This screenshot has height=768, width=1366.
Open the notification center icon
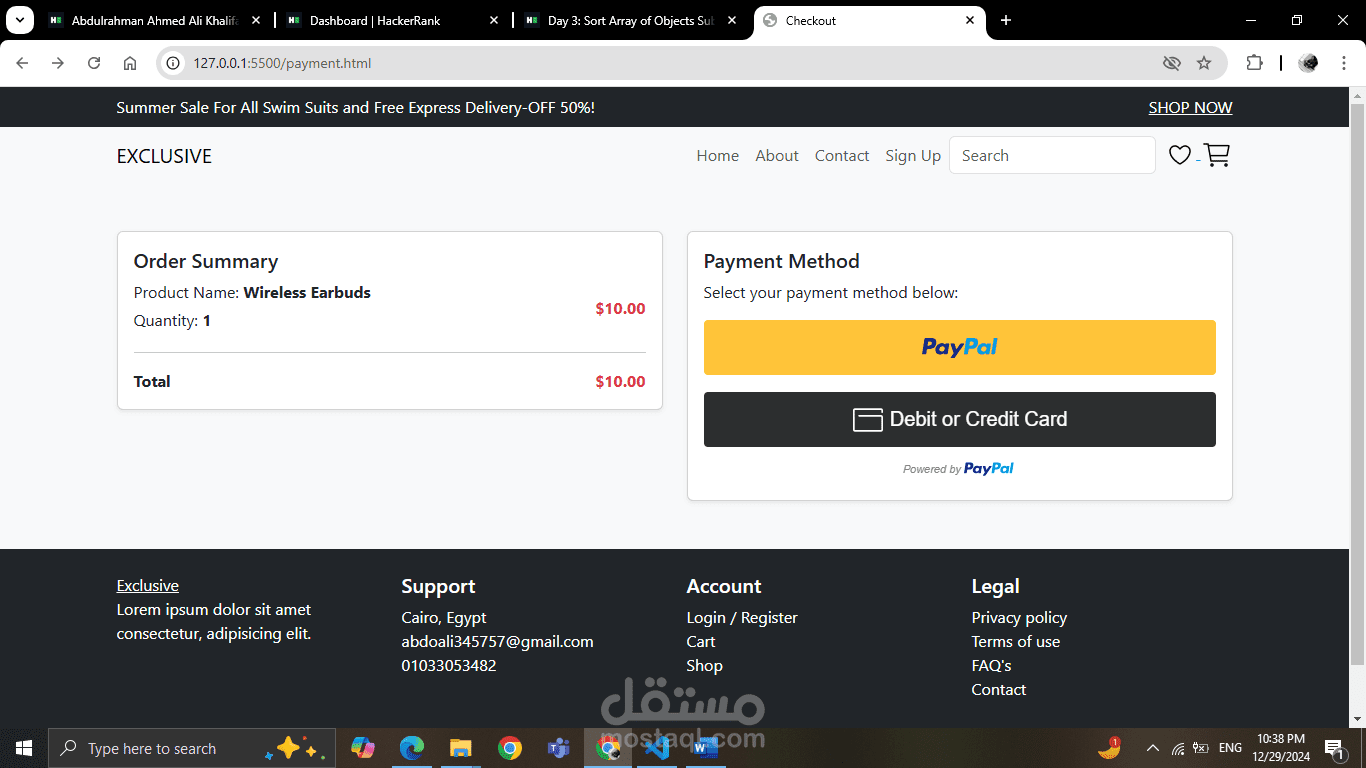[1334, 748]
